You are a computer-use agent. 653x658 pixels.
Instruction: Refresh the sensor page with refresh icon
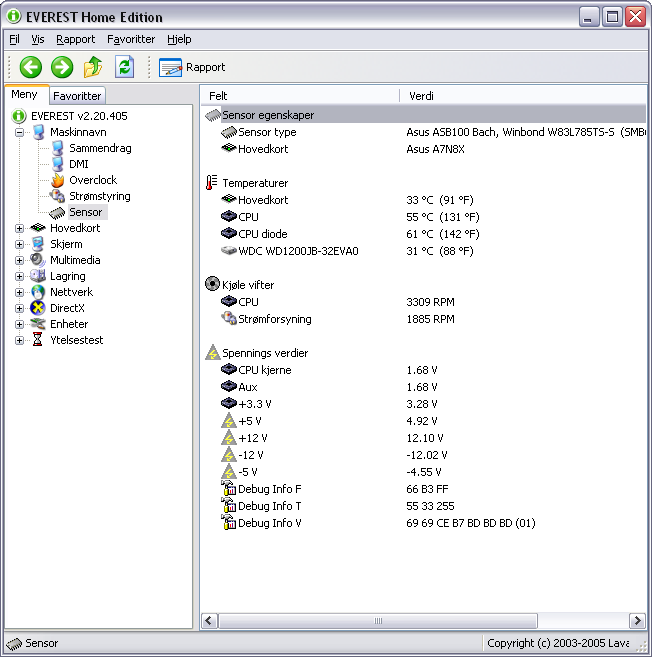[x=125, y=67]
